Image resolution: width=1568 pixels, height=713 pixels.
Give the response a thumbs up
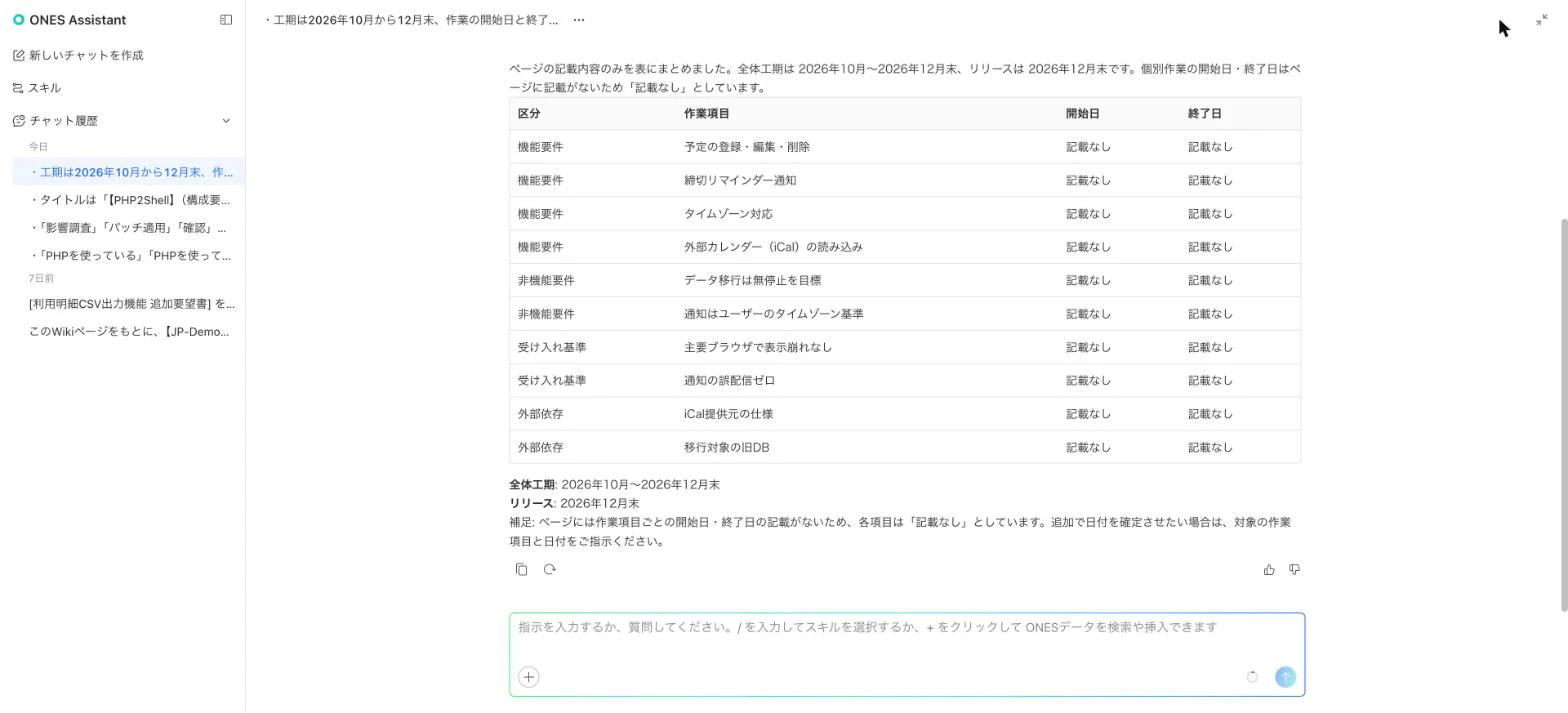click(1269, 569)
